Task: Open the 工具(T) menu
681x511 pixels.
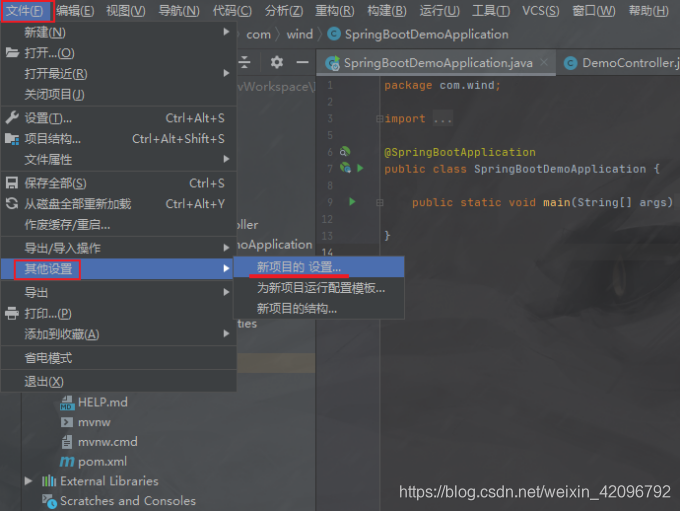Action: click(491, 10)
